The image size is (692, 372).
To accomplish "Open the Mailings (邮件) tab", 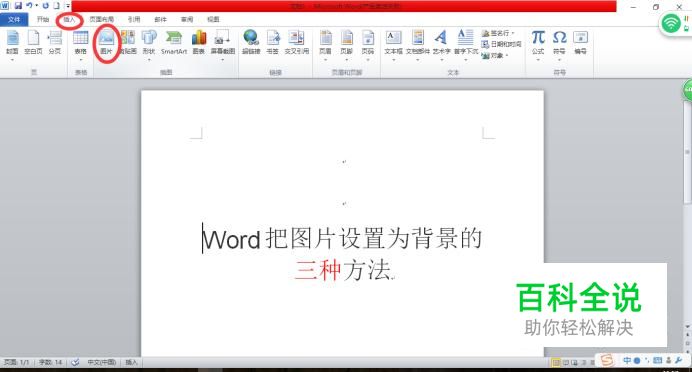I will [161, 19].
